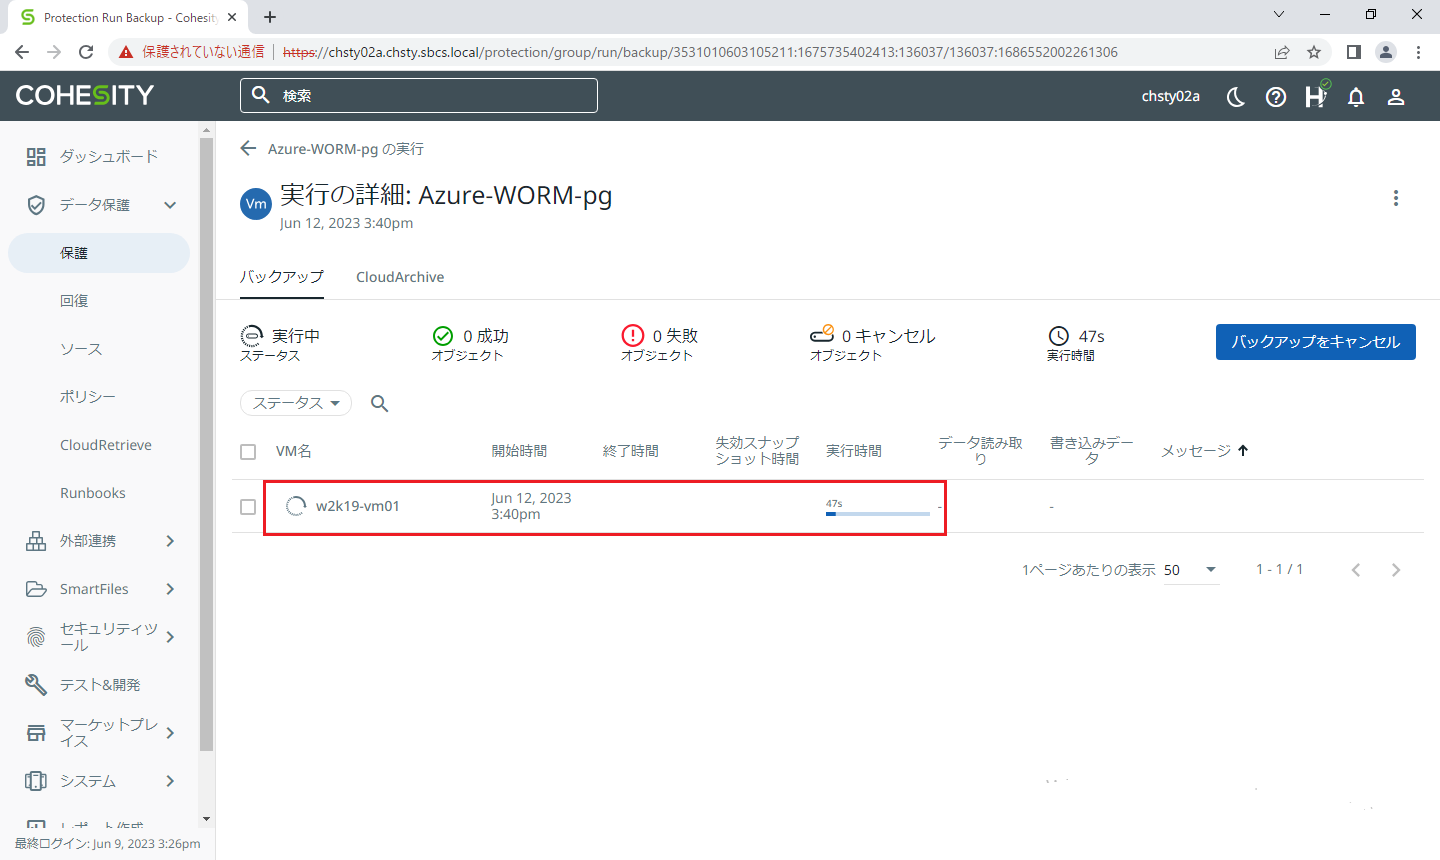Click the Vm type badge icon
The width and height of the screenshot is (1440, 860).
click(256, 204)
